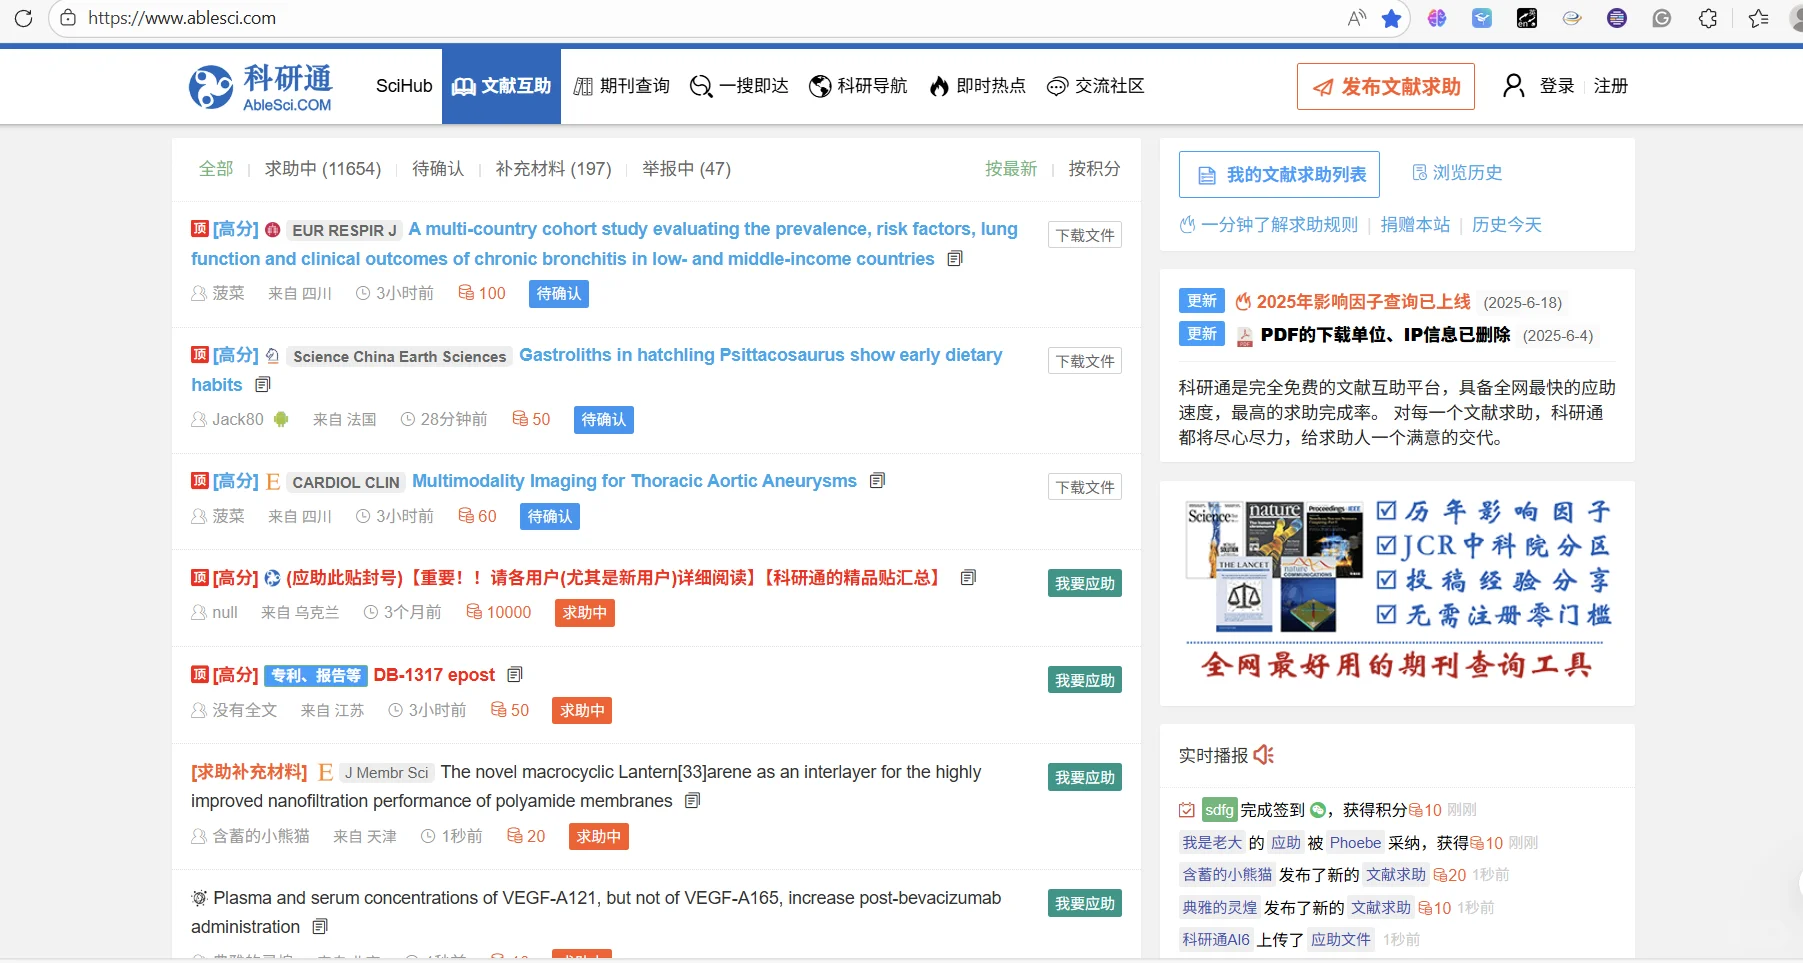
Task: Click the document icon after the Psittacosaurus 'habits' title
Action: click(263, 385)
